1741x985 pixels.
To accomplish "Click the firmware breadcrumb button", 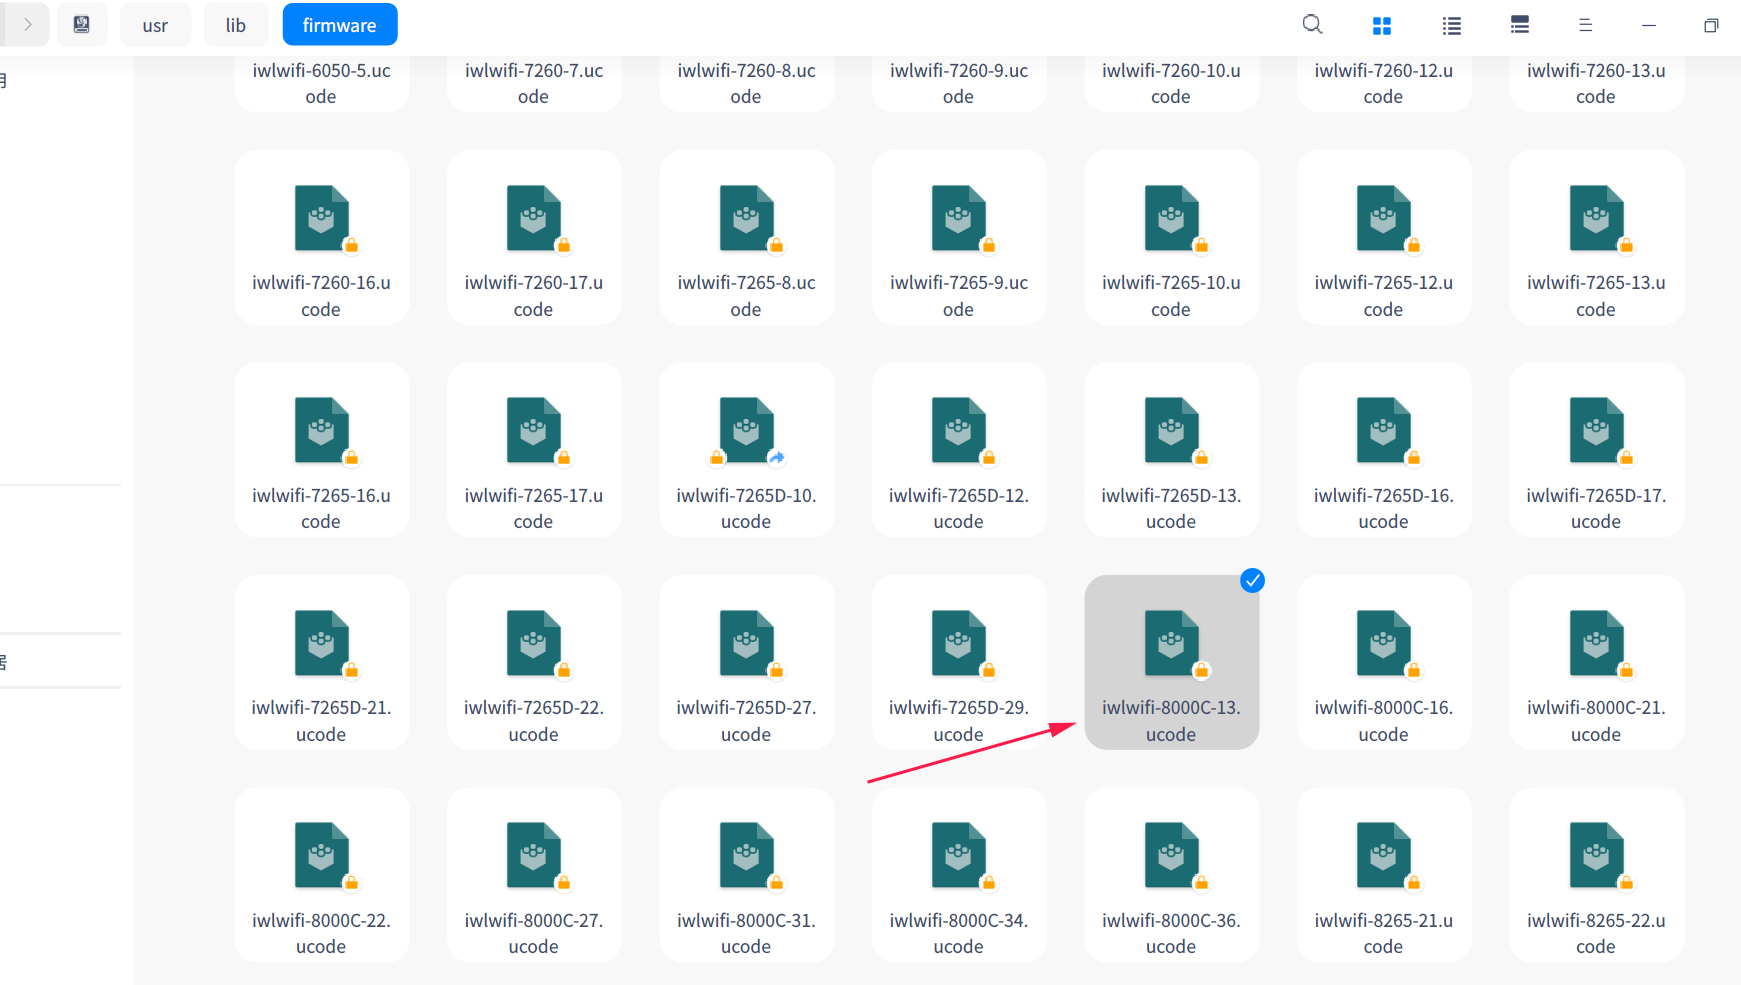I will click(339, 26).
